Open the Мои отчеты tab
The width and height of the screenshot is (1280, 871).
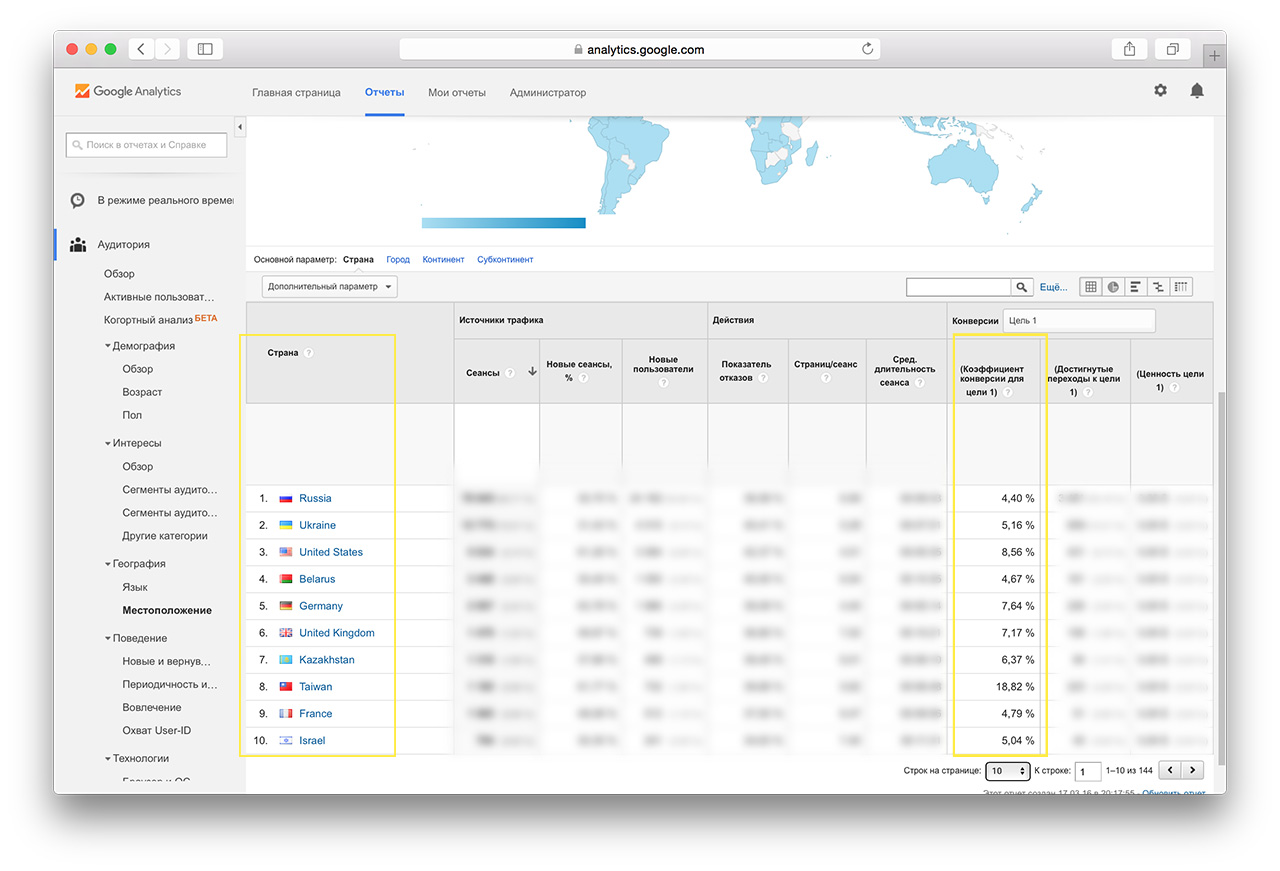456,93
